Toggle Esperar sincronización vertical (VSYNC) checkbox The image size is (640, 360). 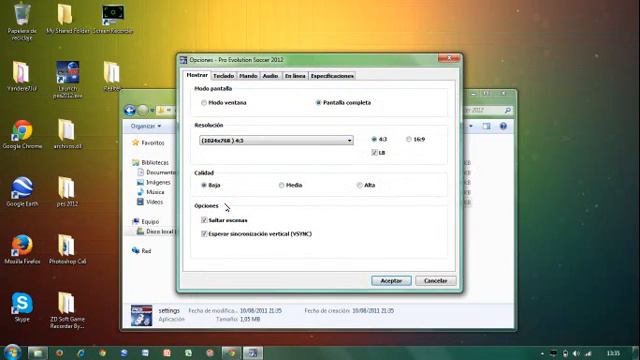pyautogui.click(x=204, y=234)
